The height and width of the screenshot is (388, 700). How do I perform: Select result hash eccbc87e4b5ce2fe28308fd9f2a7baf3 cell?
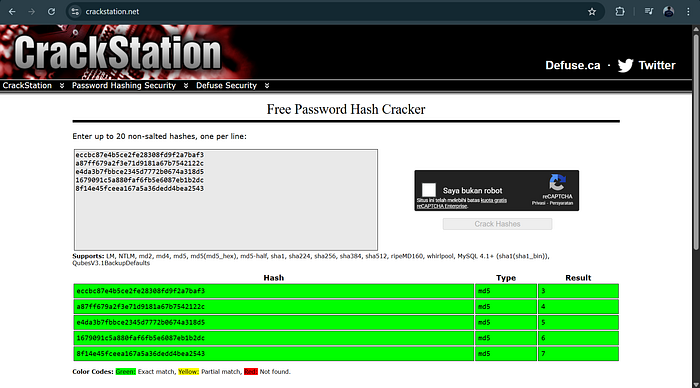[x=274, y=291]
